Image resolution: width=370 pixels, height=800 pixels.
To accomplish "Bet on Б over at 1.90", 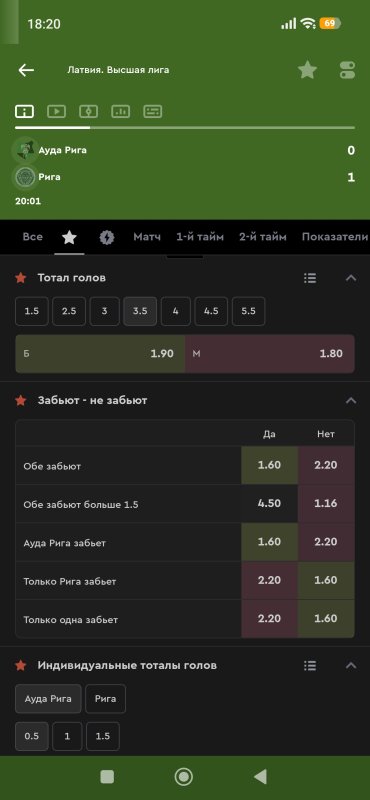I will (100, 354).
